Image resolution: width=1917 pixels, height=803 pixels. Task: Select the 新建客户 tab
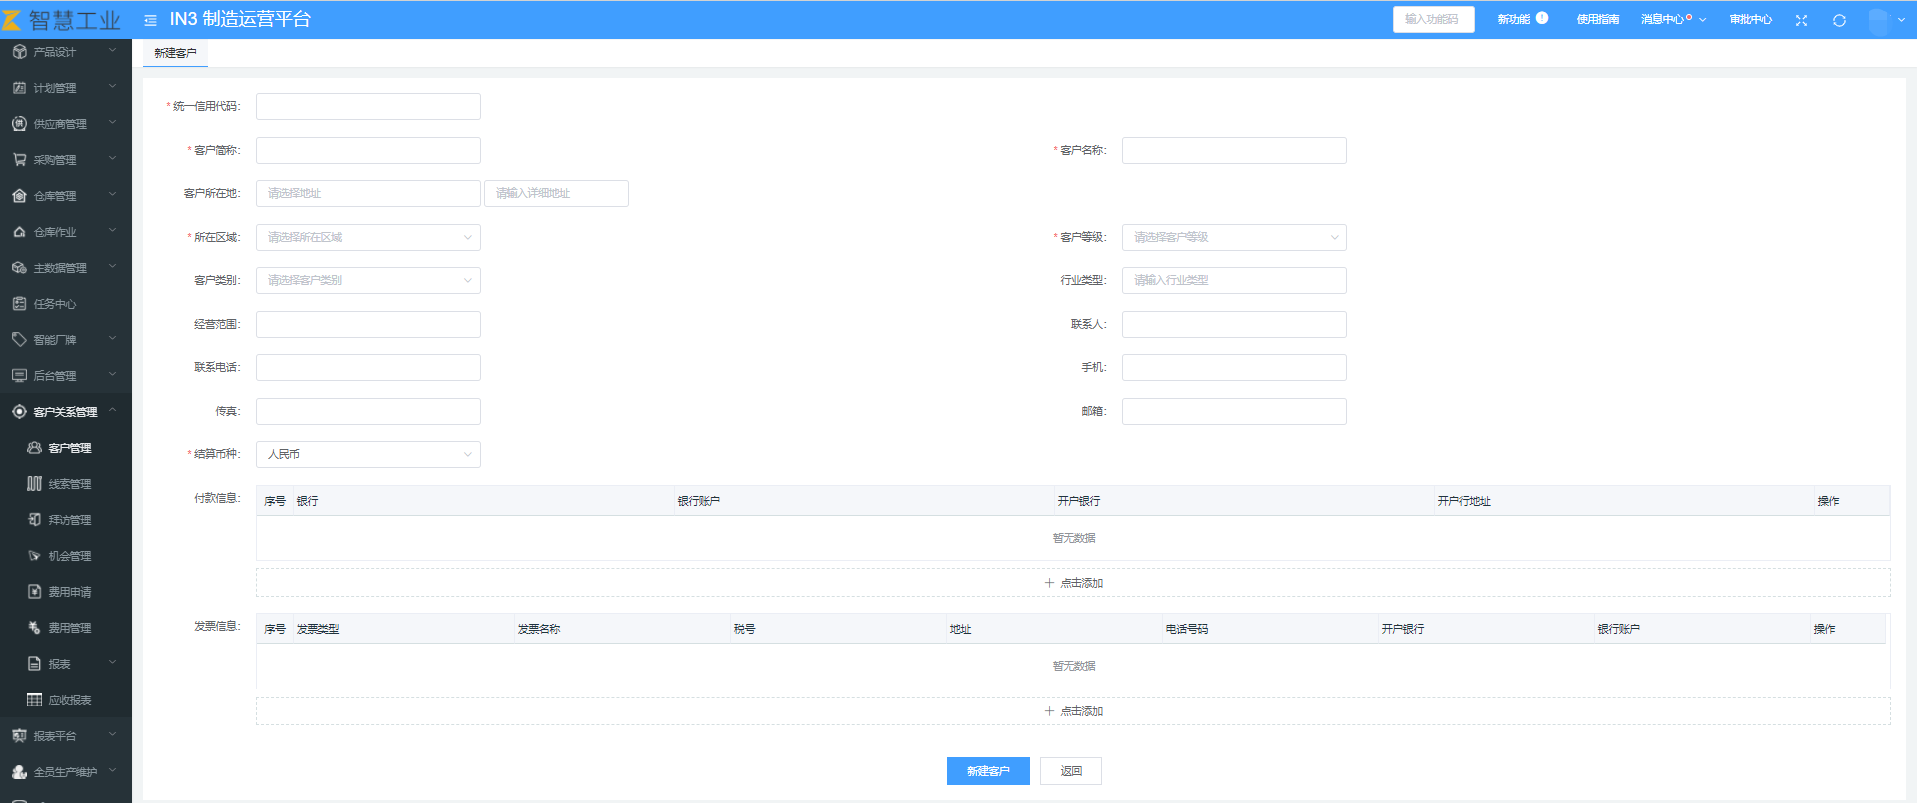pyautogui.click(x=175, y=53)
